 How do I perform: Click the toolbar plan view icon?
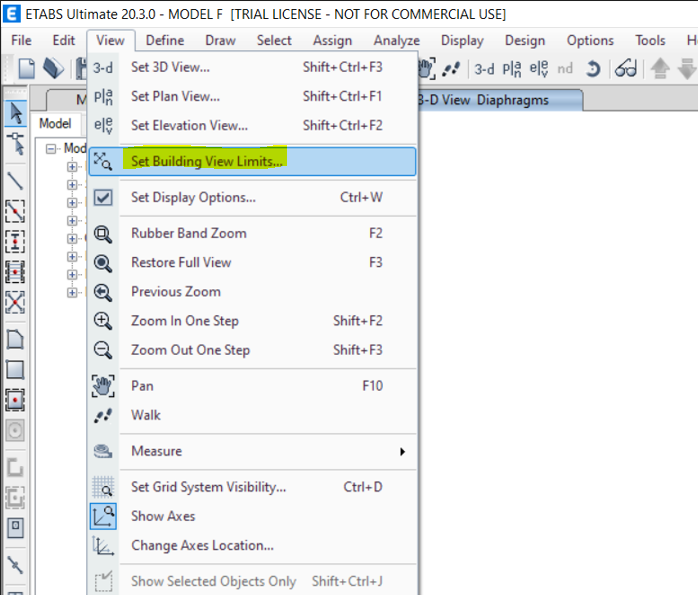click(x=511, y=69)
